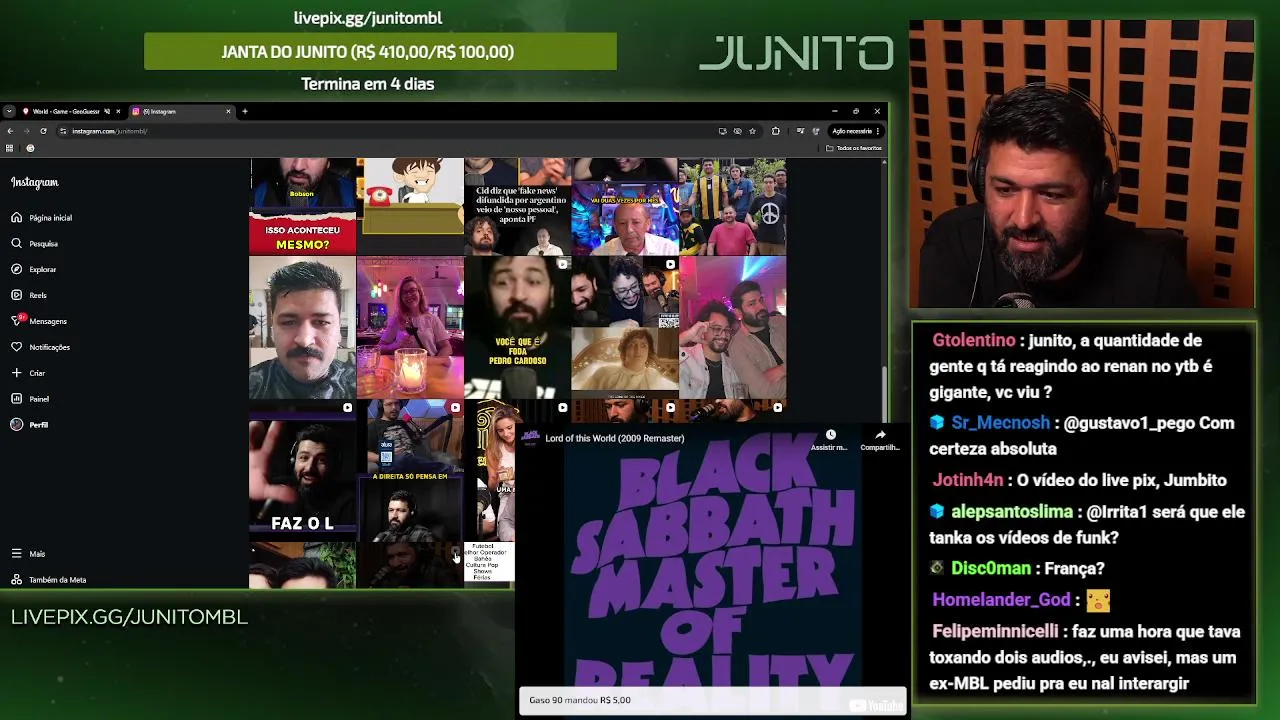Close the Instagram browser tab
Viewport: 1280px width, 720px height.
[228, 111]
